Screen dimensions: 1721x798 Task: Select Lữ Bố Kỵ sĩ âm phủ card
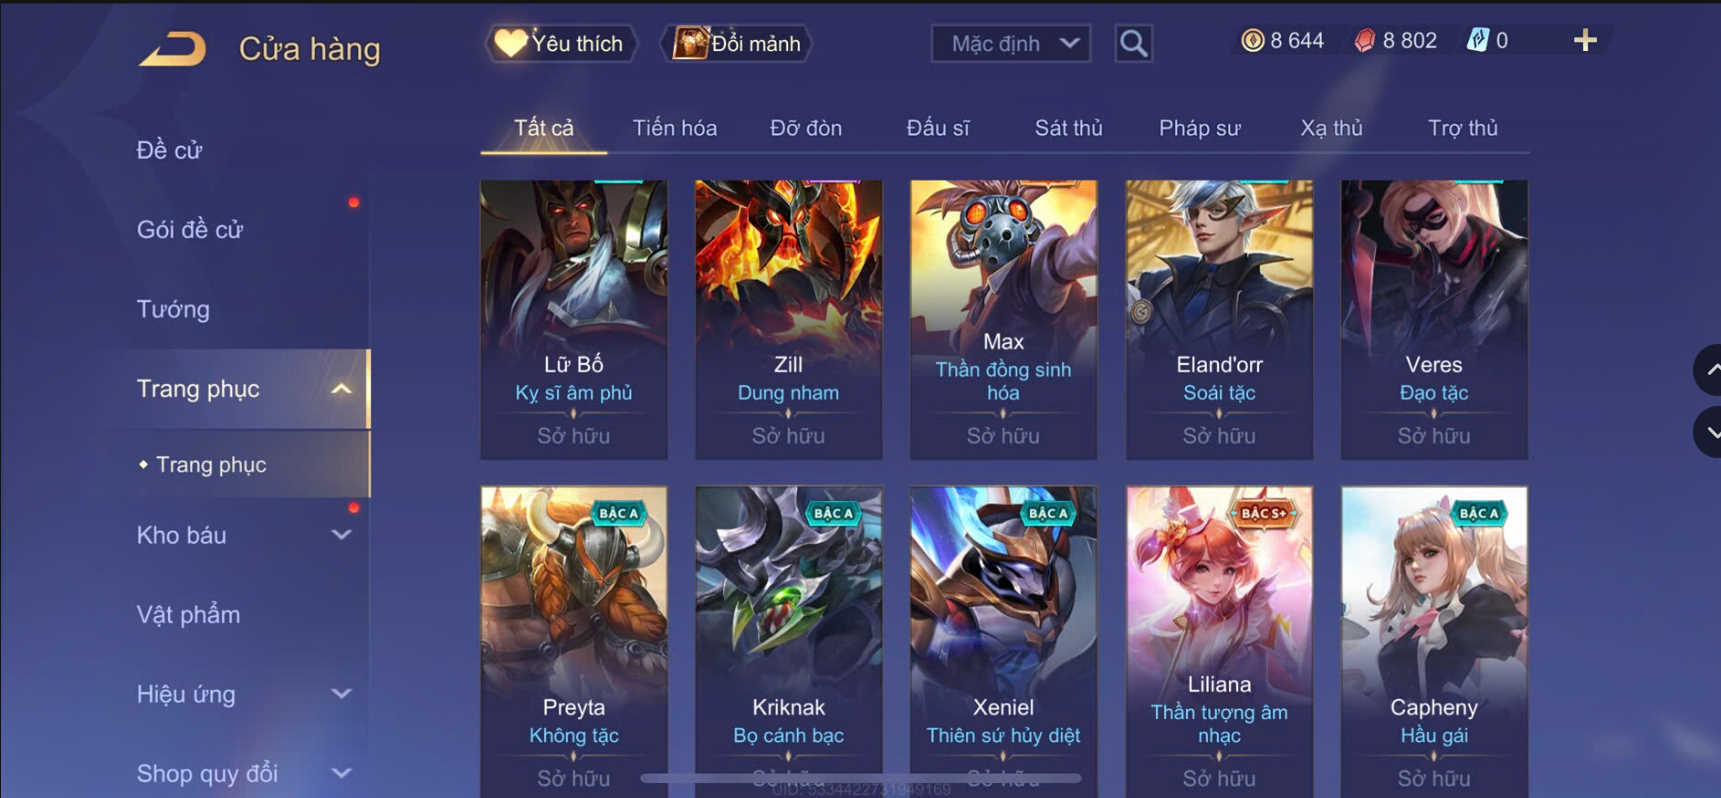tap(574, 320)
